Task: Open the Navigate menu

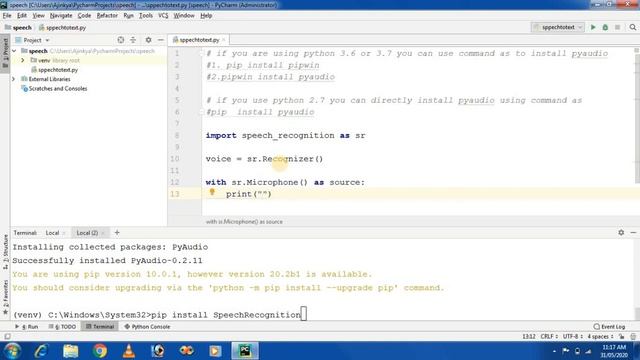Action: 61,16
